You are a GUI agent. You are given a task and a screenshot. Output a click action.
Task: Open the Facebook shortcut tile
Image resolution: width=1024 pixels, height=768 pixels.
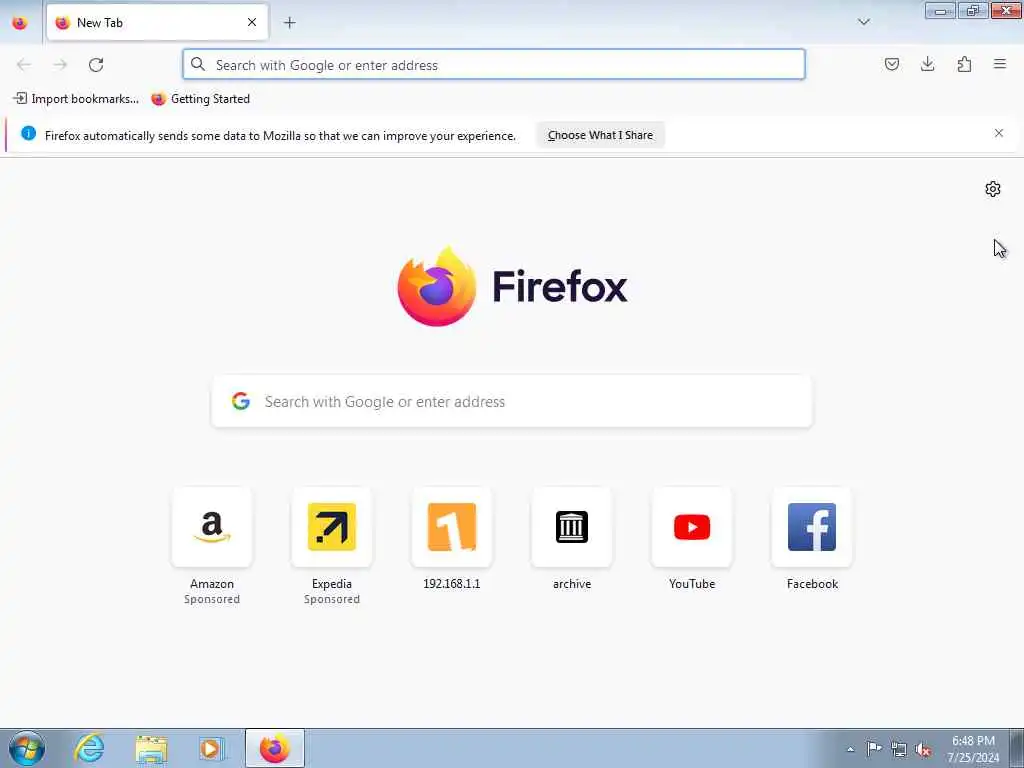point(812,527)
